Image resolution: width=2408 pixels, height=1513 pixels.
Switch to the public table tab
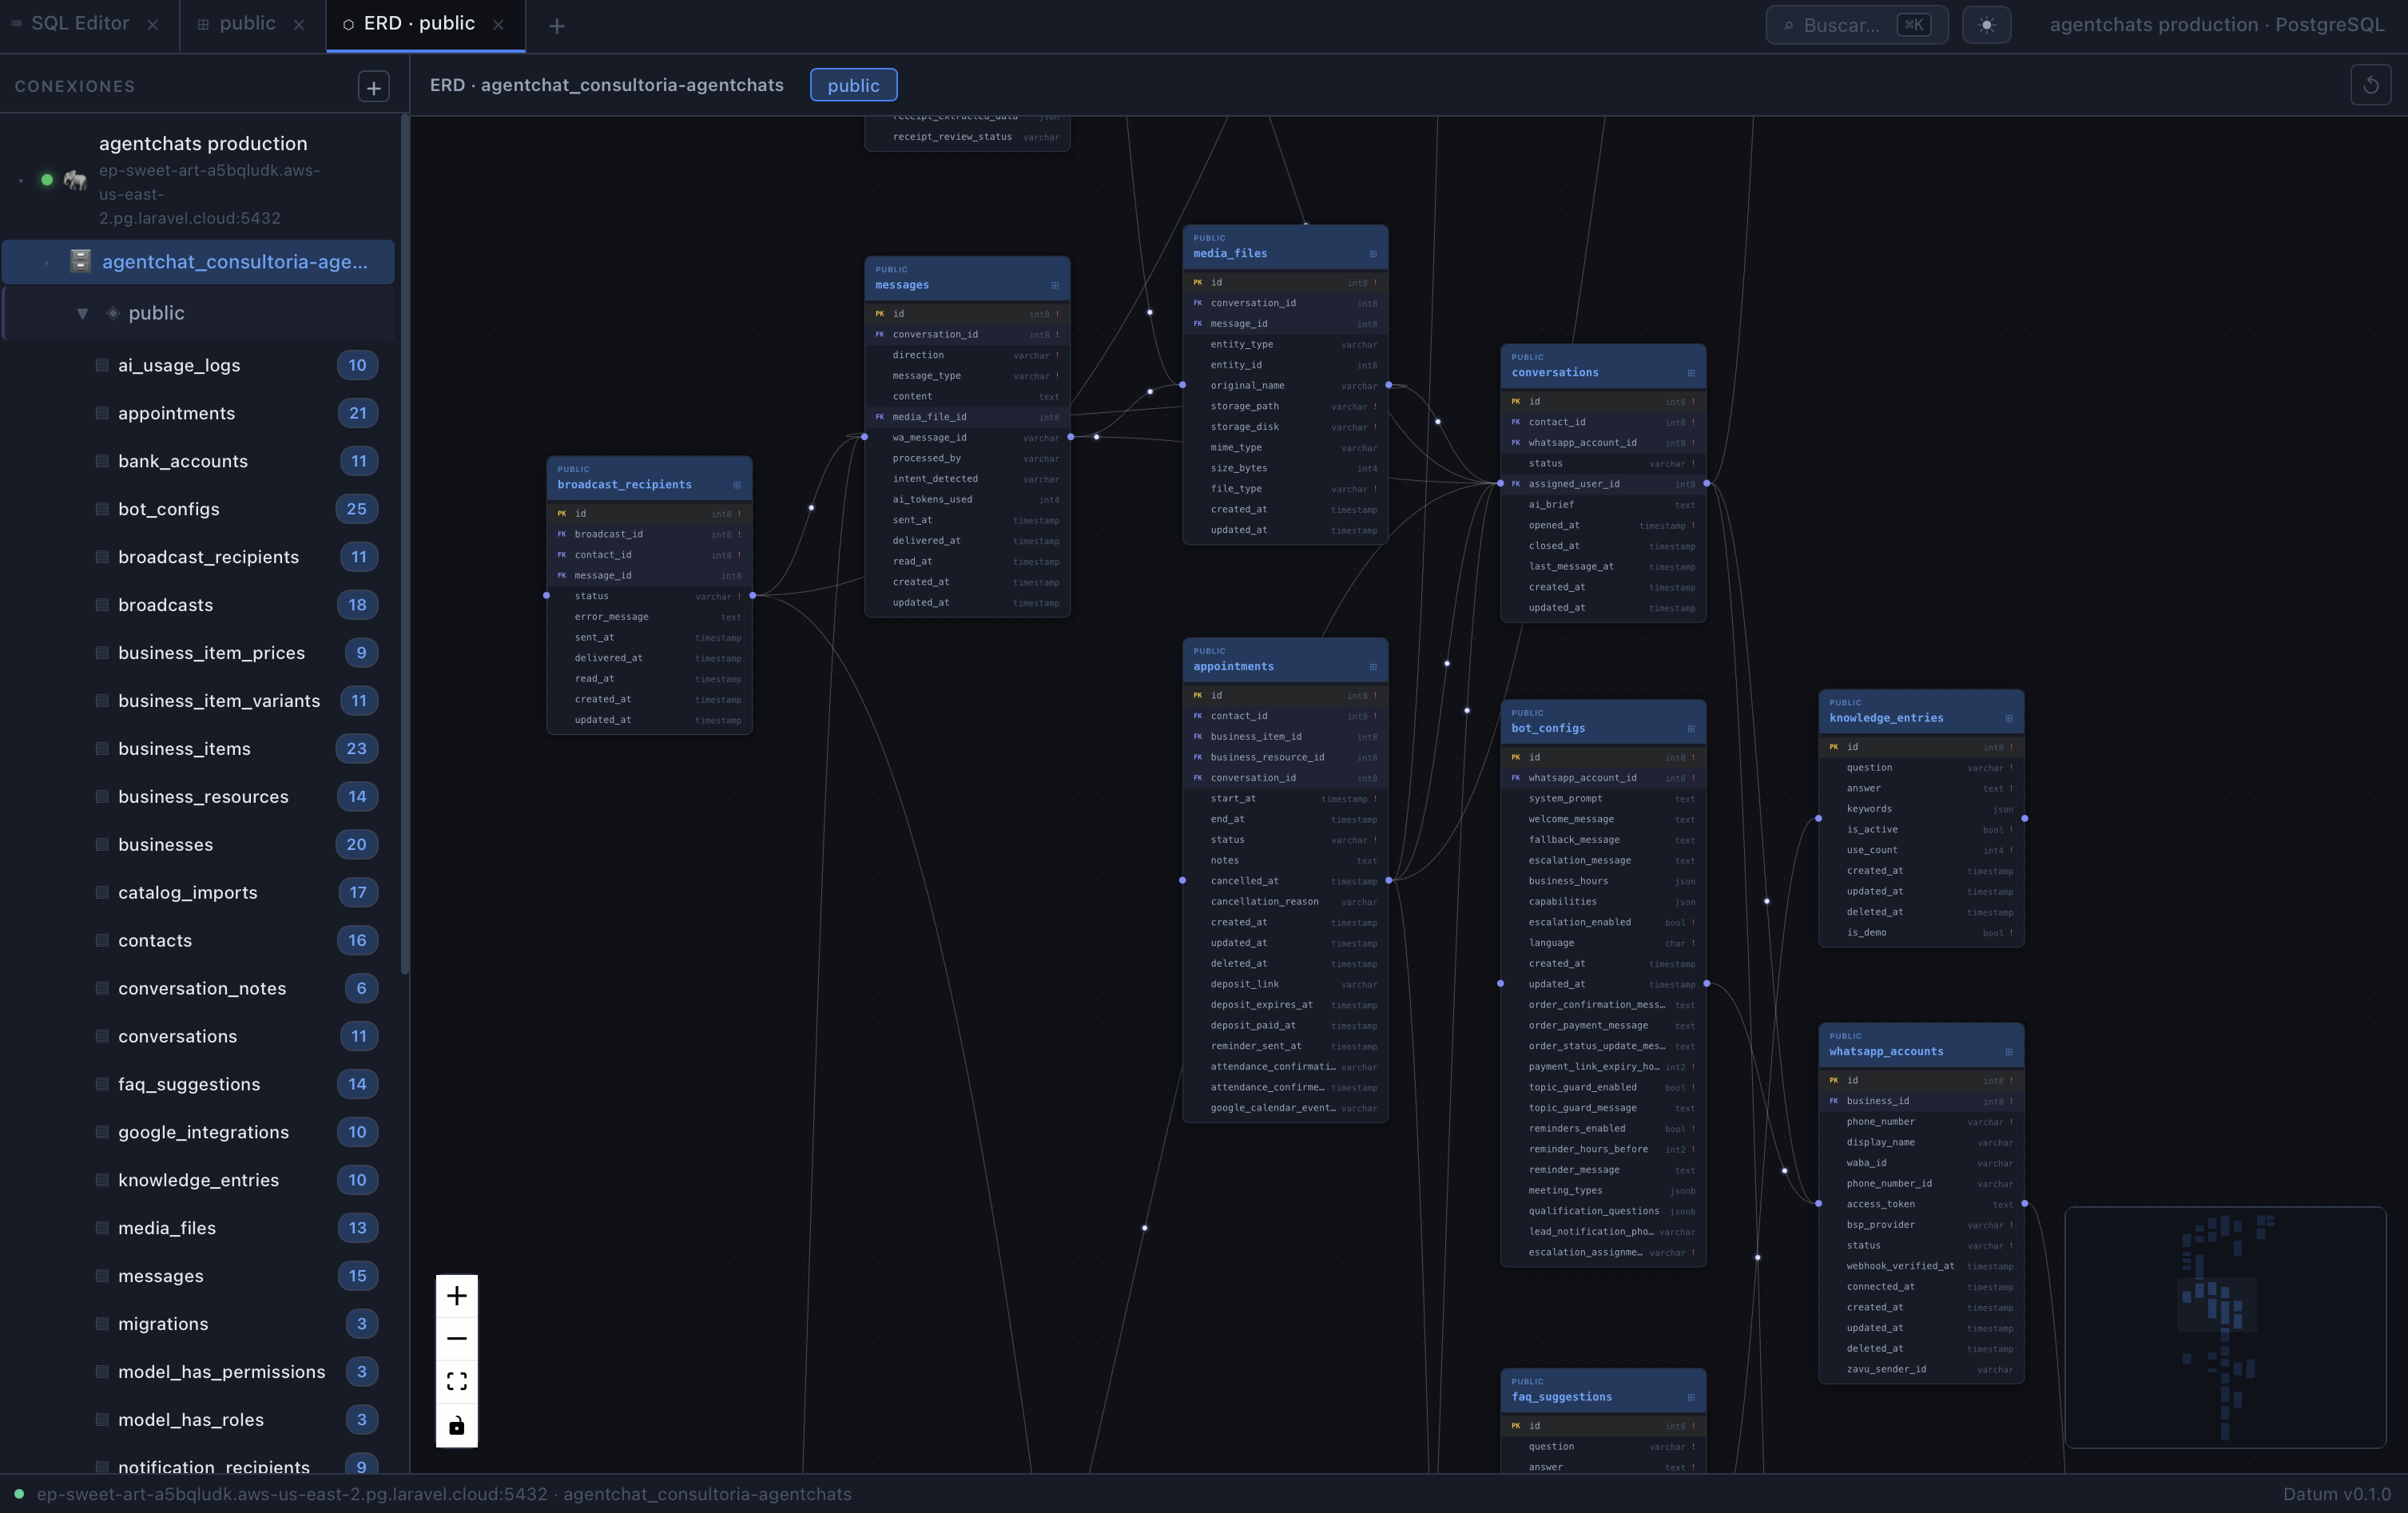247,24
